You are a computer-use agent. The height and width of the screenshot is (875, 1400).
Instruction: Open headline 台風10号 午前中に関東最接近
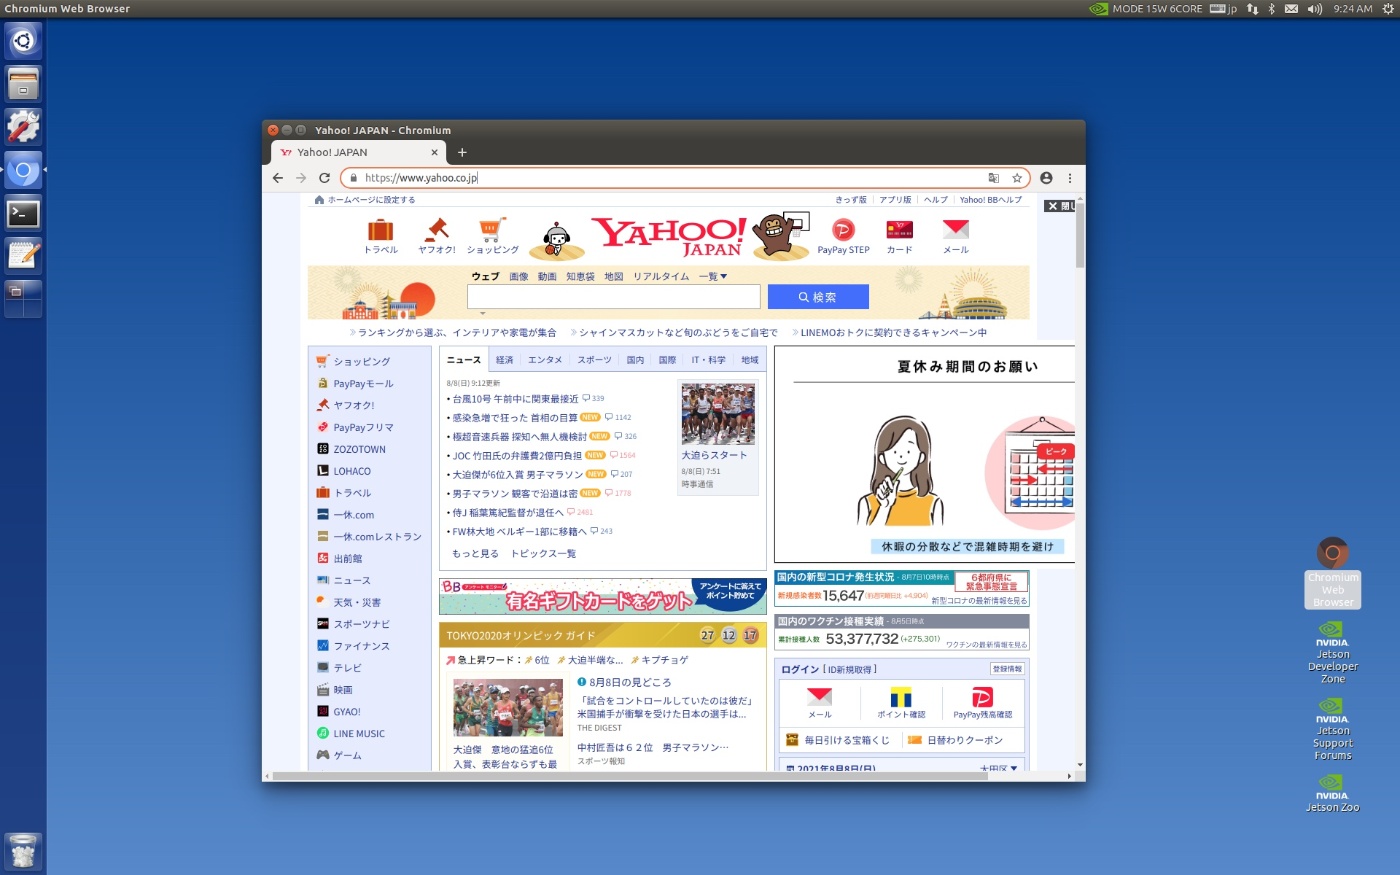point(515,399)
